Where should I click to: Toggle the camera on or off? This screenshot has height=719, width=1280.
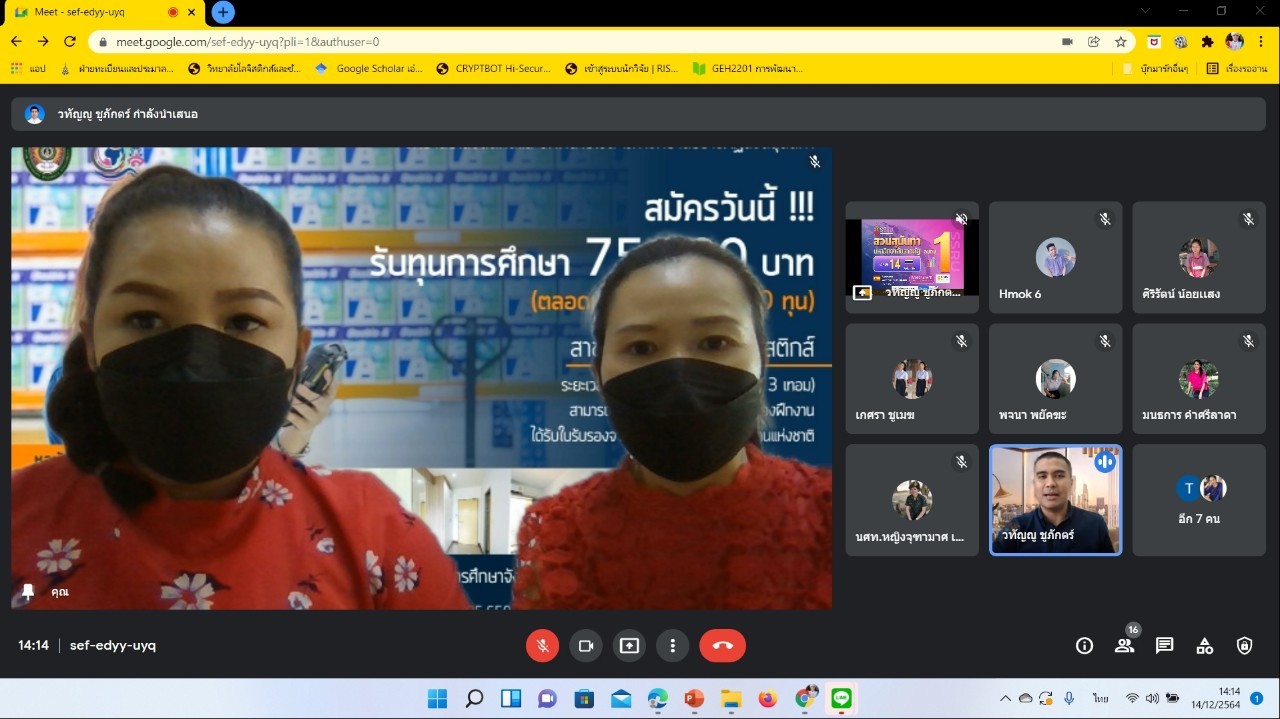[586, 646]
